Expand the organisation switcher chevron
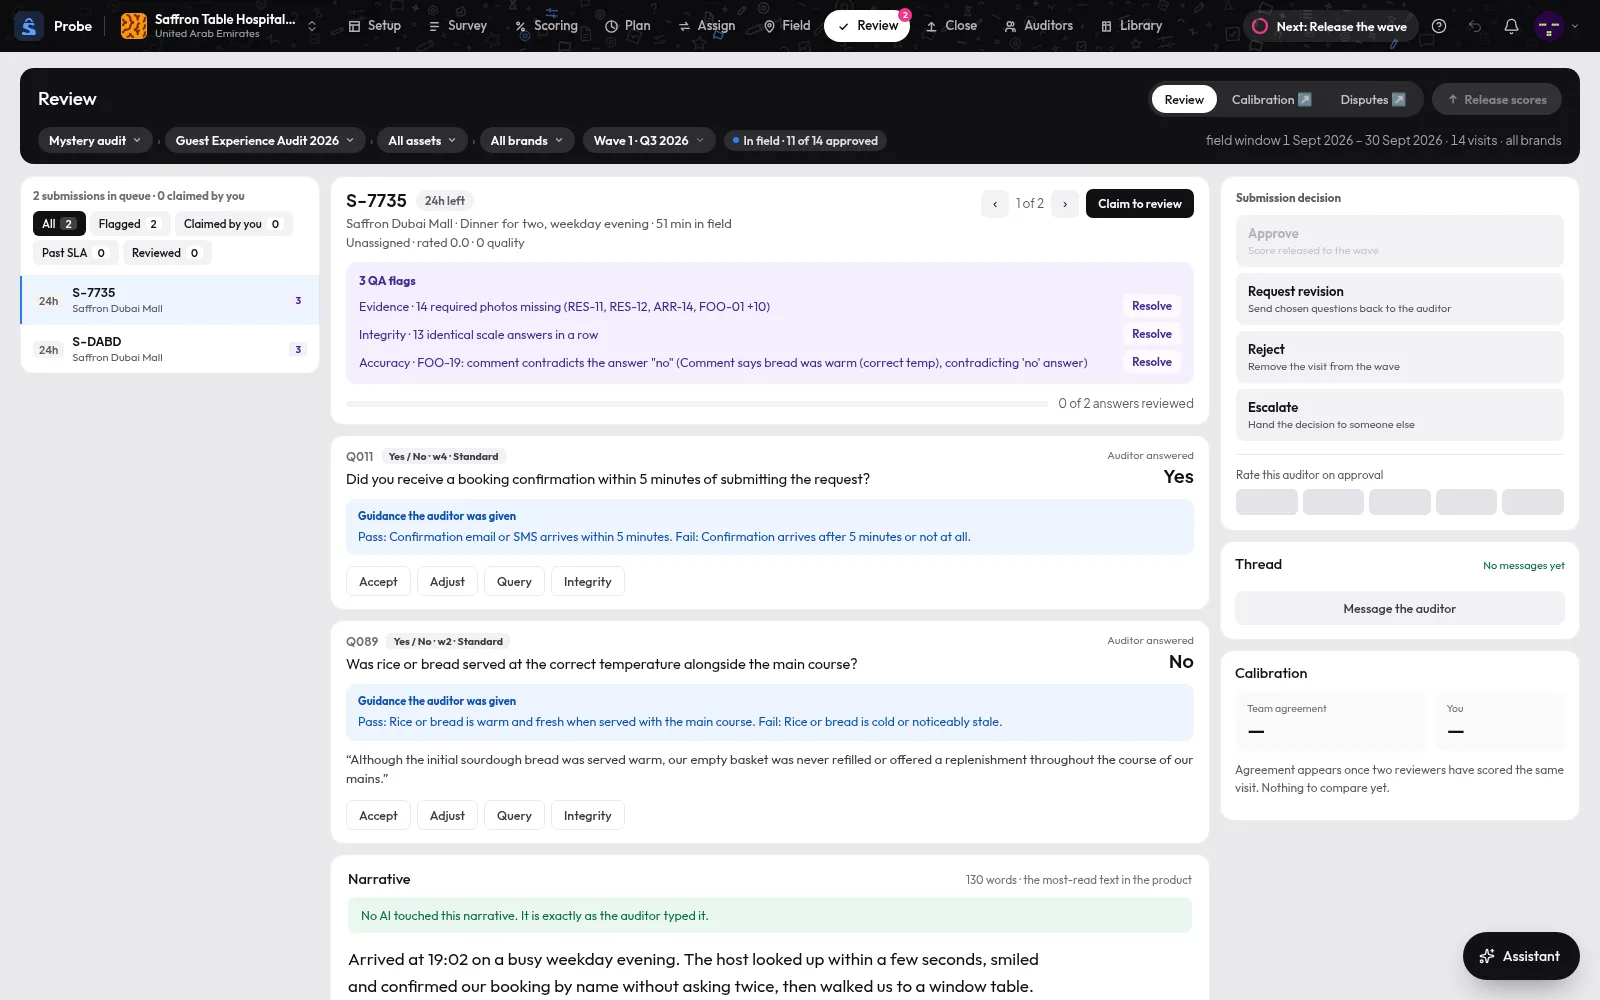 point(312,26)
